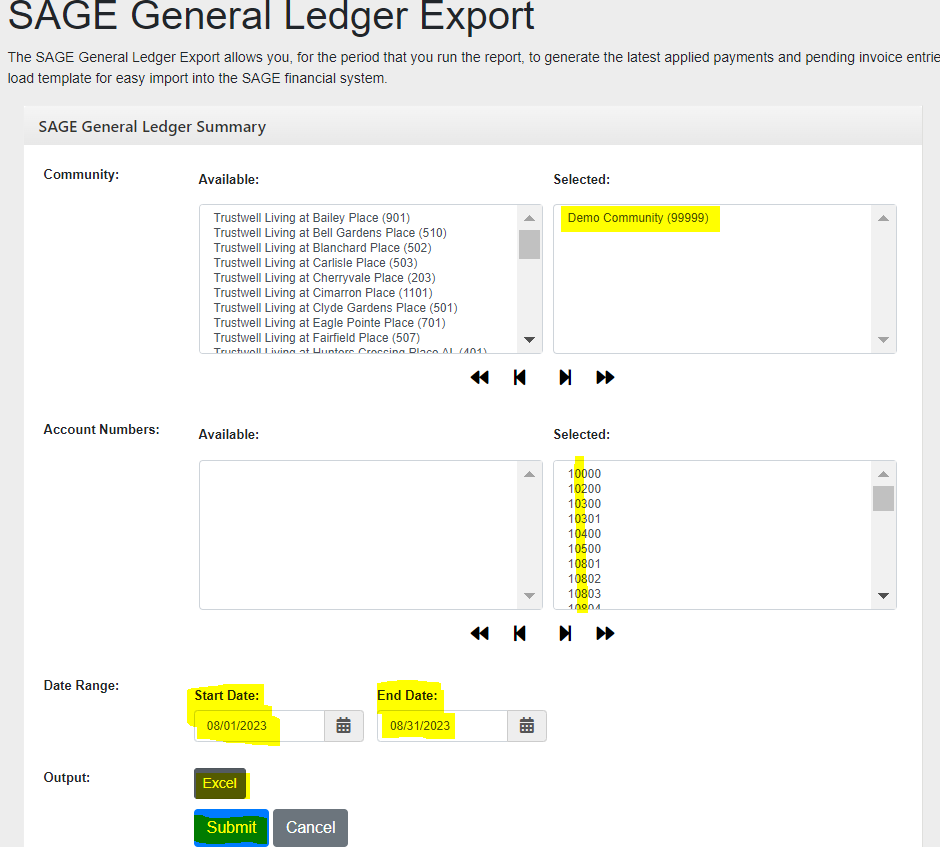This screenshot has width=940, height=847.
Task: Cancel the ledger export
Action: pos(311,828)
